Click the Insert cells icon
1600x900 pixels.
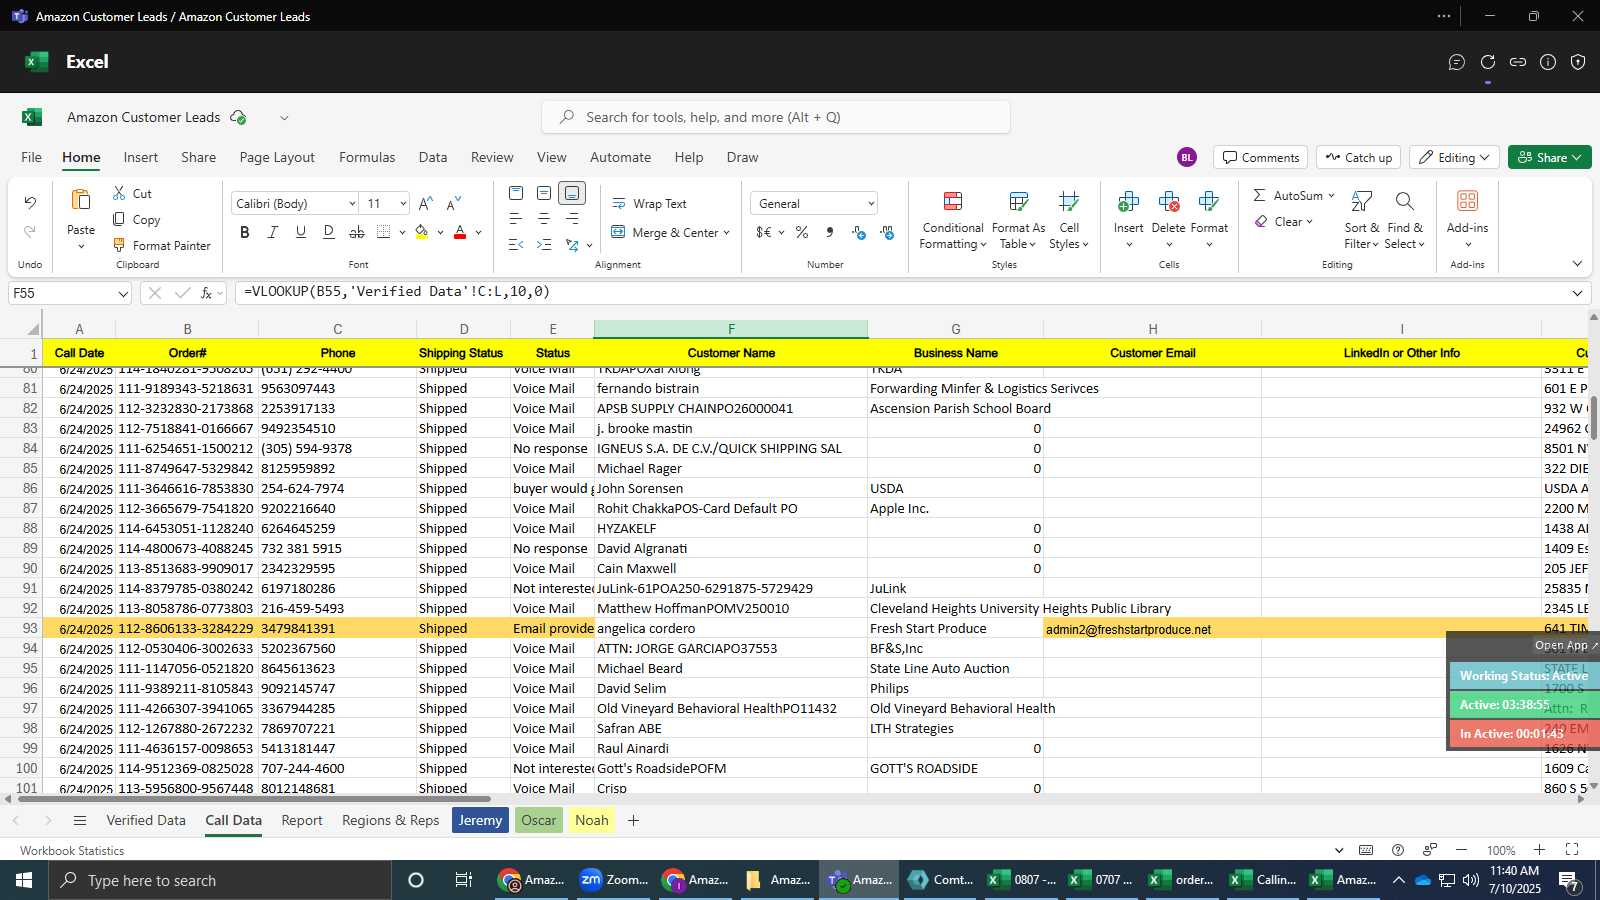pos(1129,203)
